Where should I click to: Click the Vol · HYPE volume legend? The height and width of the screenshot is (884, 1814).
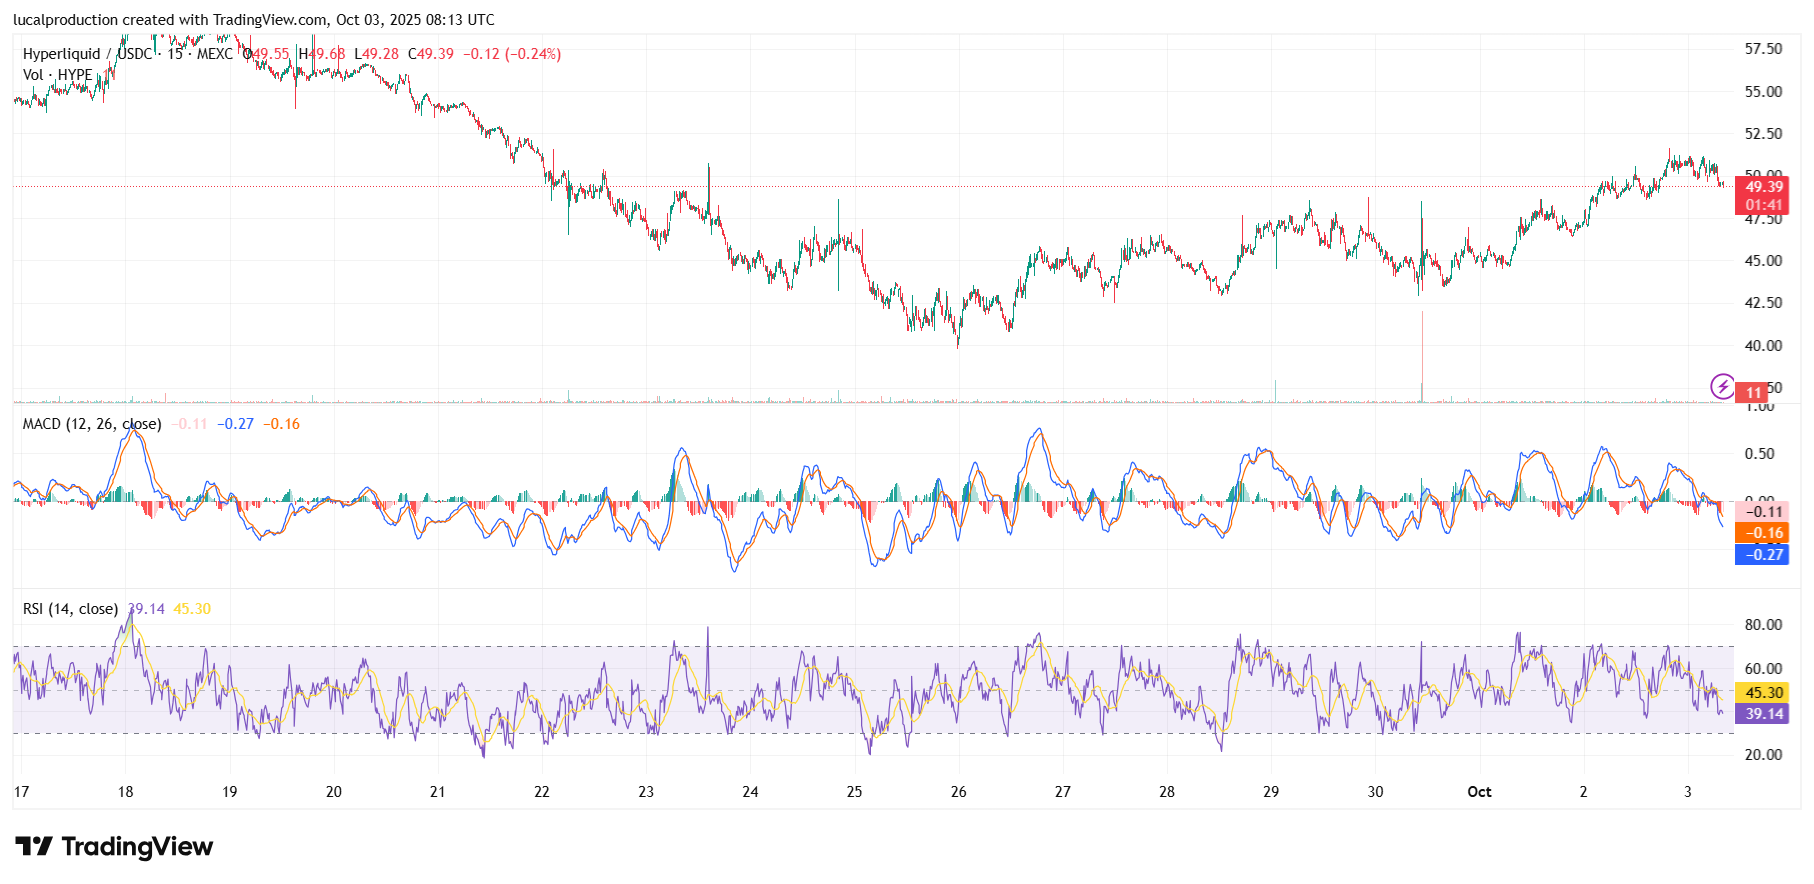[57, 75]
